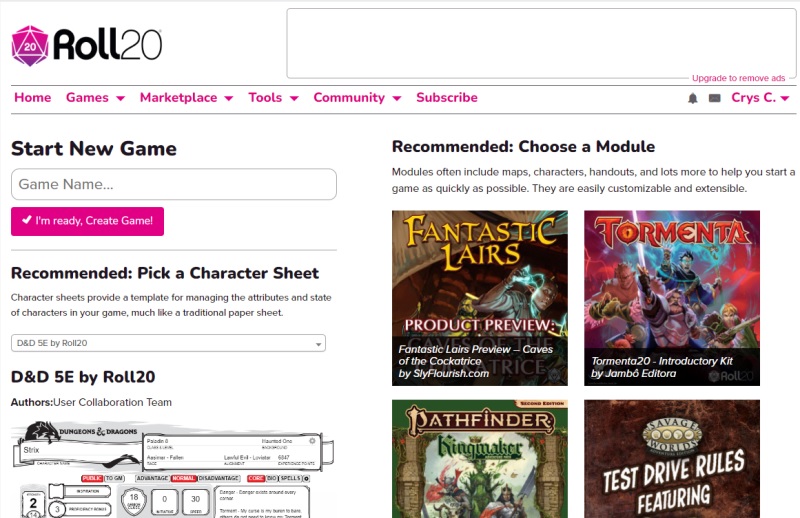Click the Roll20 d20 logo icon
Image resolution: width=800 pixels, height=518 pixels.
click(x=30, y=46)
